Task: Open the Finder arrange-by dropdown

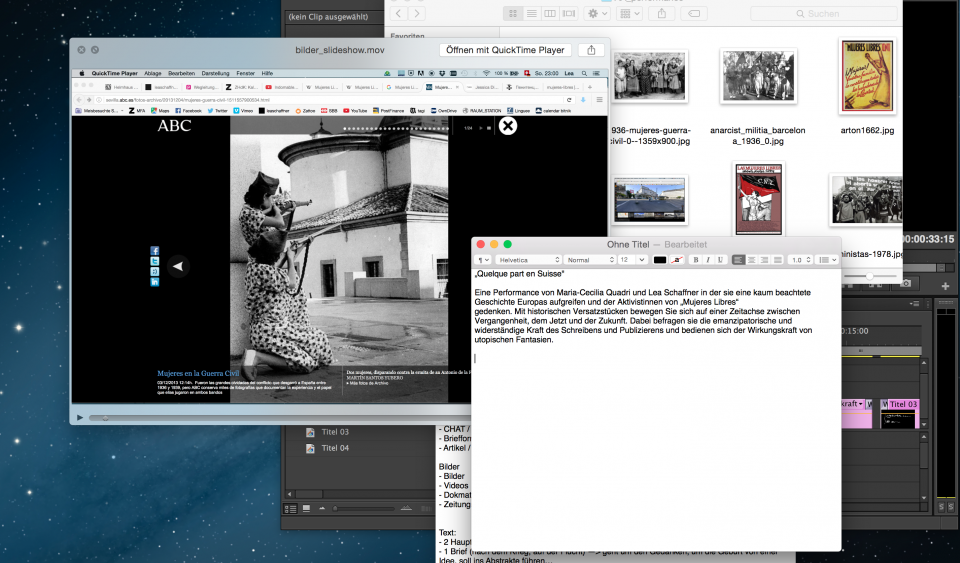Action: click(629, 13)
